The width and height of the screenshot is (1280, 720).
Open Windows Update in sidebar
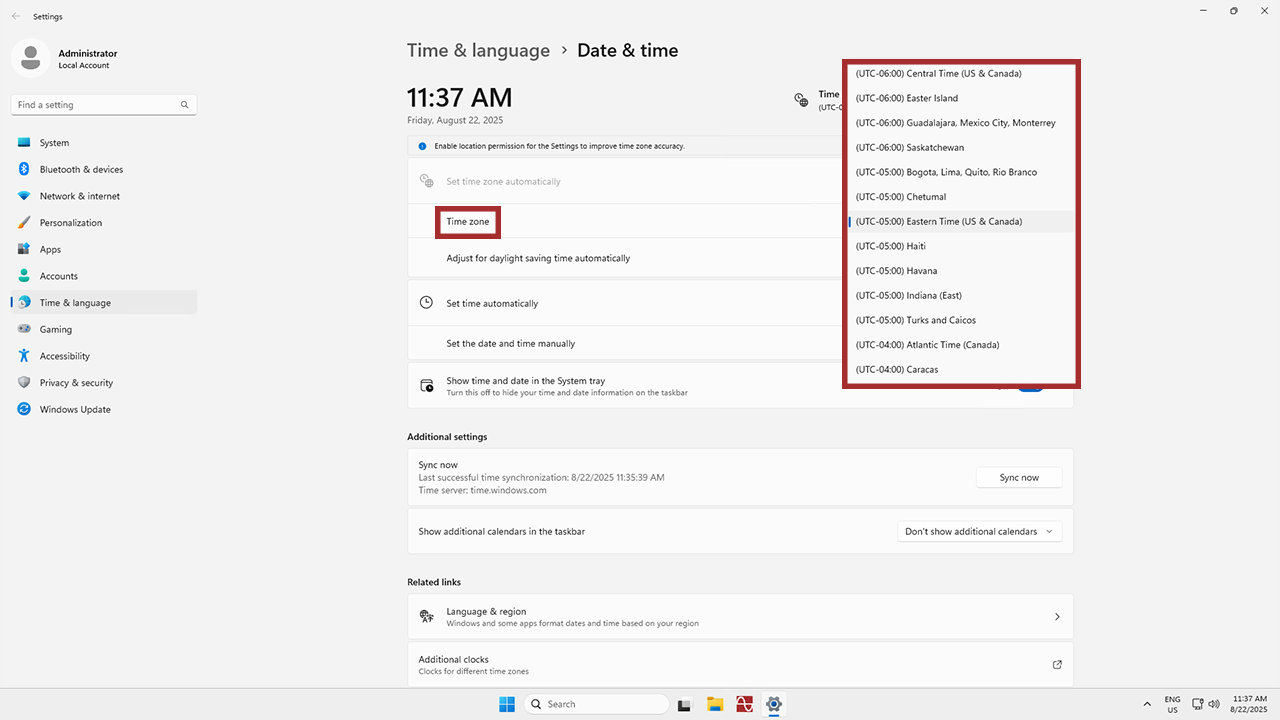click(x=75, y=410)
